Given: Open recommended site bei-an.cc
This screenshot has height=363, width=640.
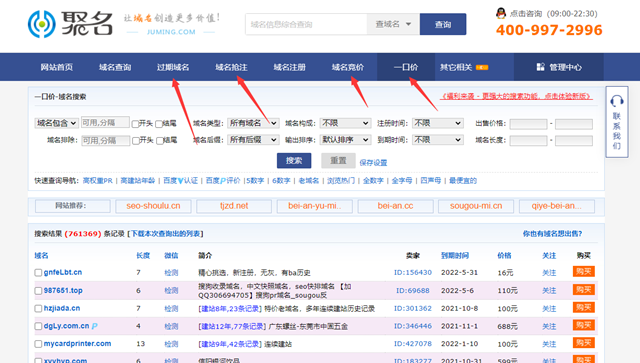Looking at the screenshot, I should click(396, 206).
